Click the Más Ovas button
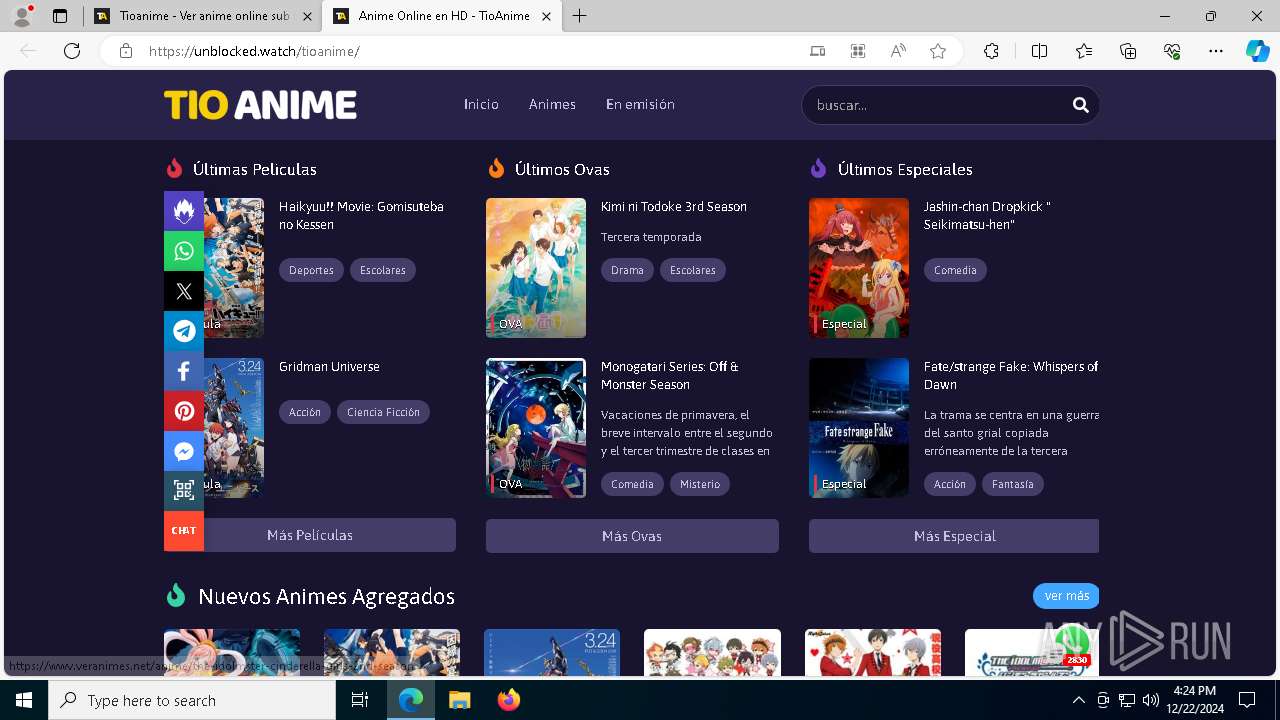Screen dimensions: 1280x720 [632, 536]
